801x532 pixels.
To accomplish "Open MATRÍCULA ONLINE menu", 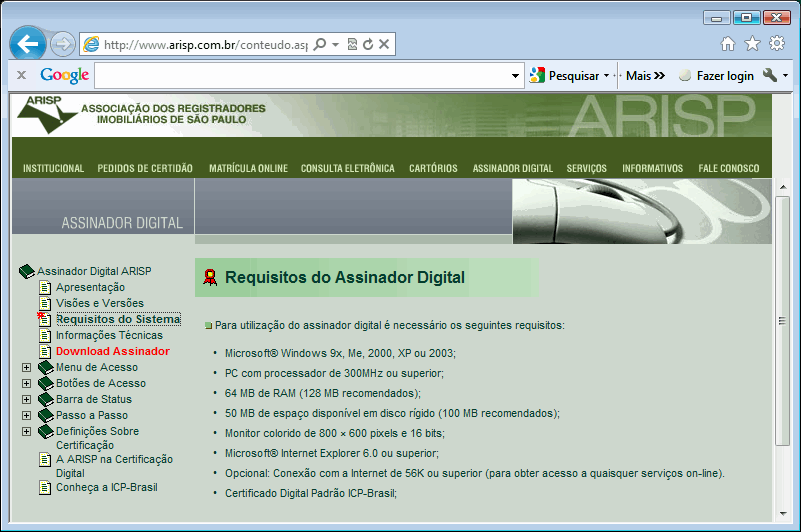I will pyautogui.click(x=248, y=168).
